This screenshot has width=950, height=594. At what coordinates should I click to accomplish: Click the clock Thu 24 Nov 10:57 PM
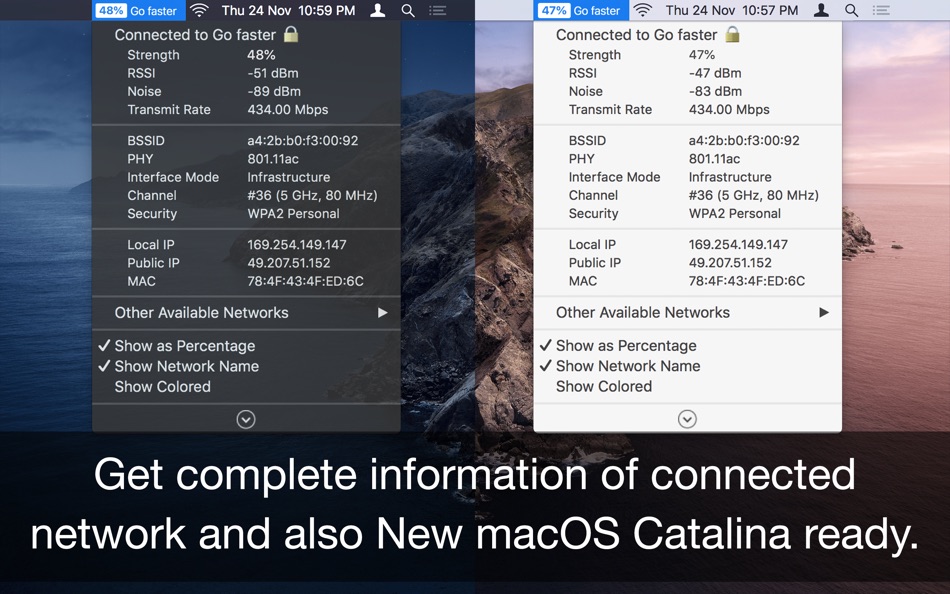click(x=732, y=10)
